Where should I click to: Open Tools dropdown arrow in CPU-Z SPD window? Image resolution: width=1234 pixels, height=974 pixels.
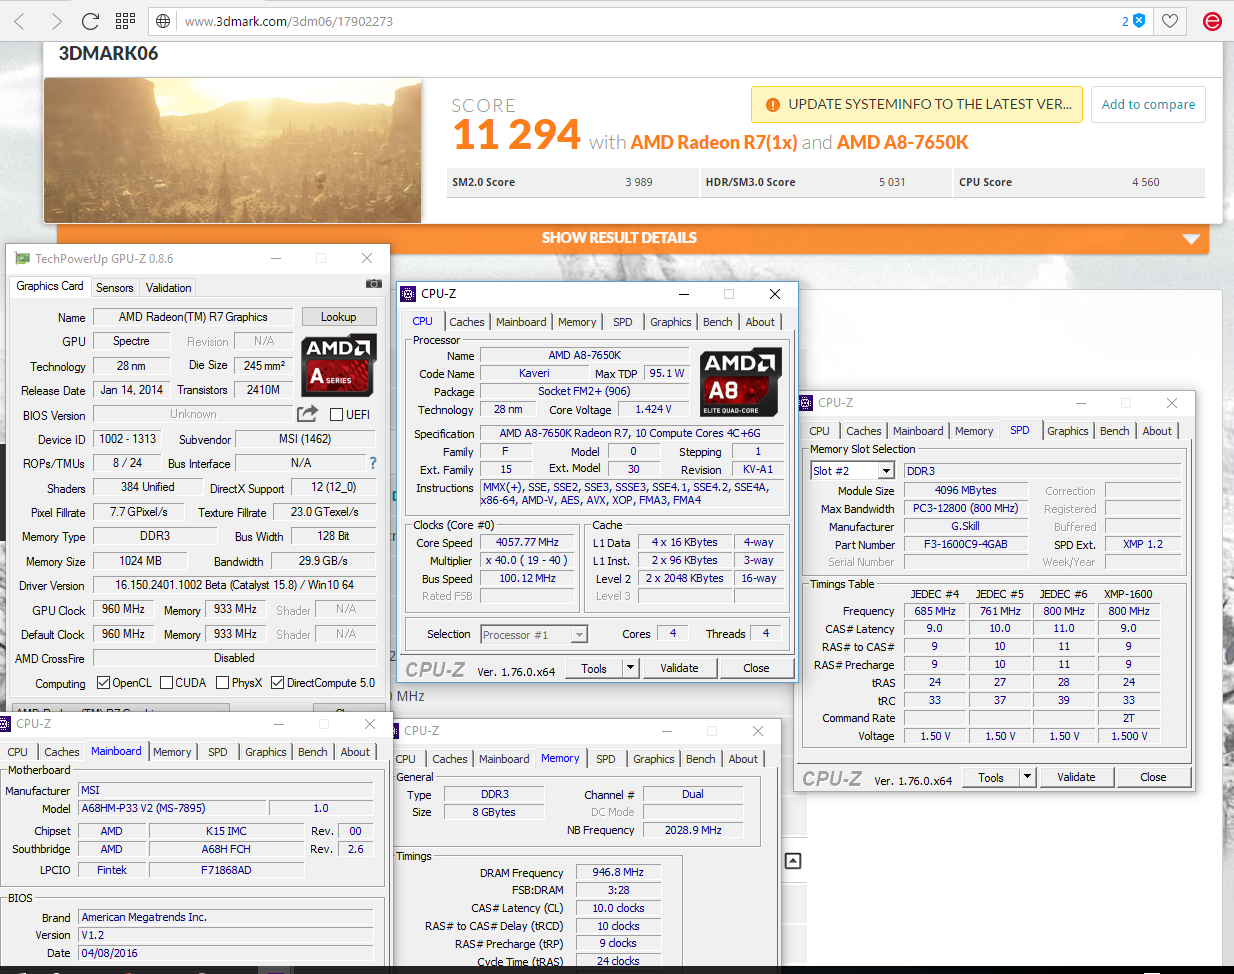1027,777
